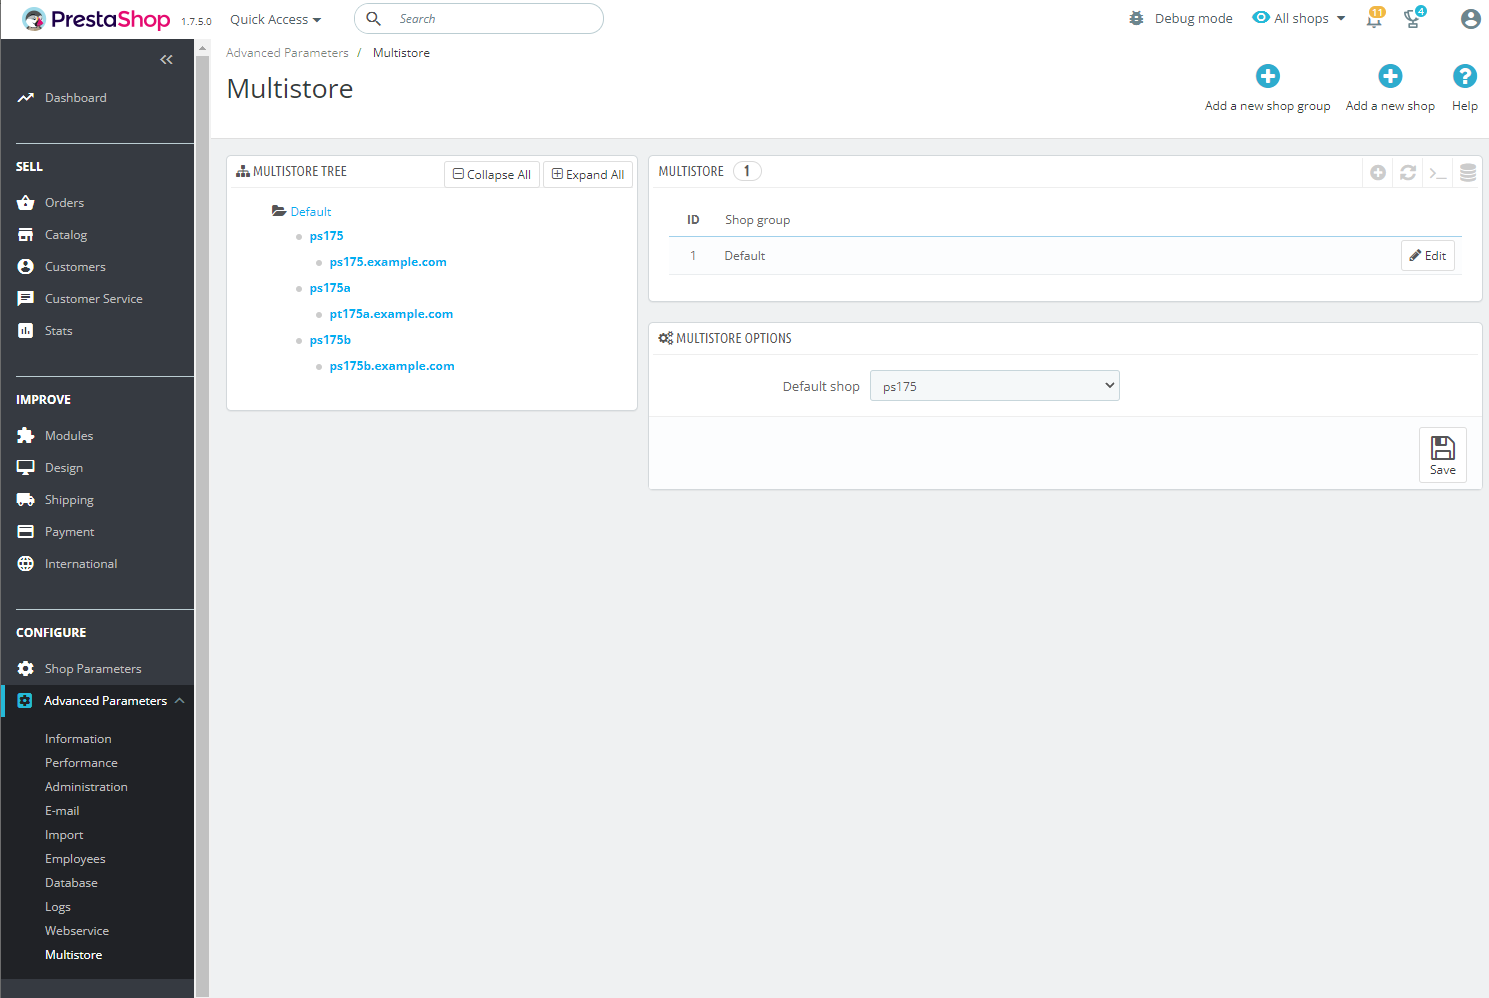
Task: Open E-mail submenu
Action: (62, 811)
